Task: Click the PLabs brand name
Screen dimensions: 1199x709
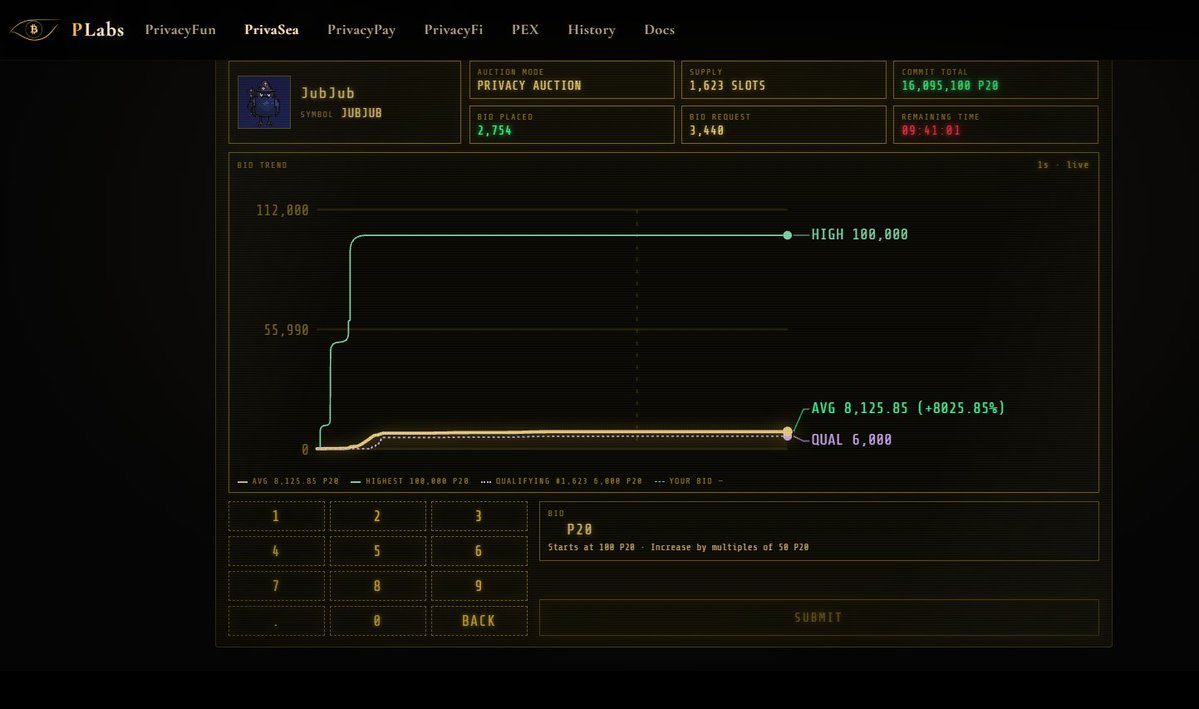Action: click(x=98, y=29)
